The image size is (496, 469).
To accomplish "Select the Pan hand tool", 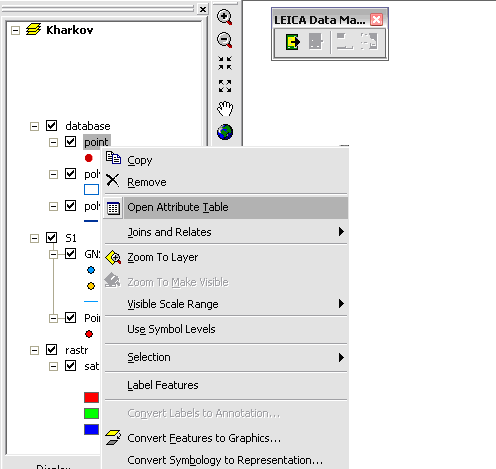I will point(225,108).
